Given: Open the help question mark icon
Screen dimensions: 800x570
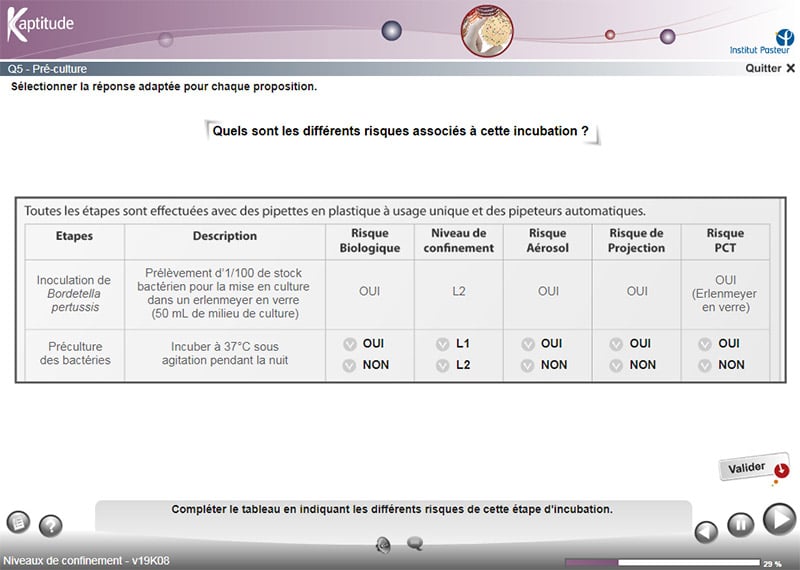Looking at the screenshot, I should pos(50,525).
